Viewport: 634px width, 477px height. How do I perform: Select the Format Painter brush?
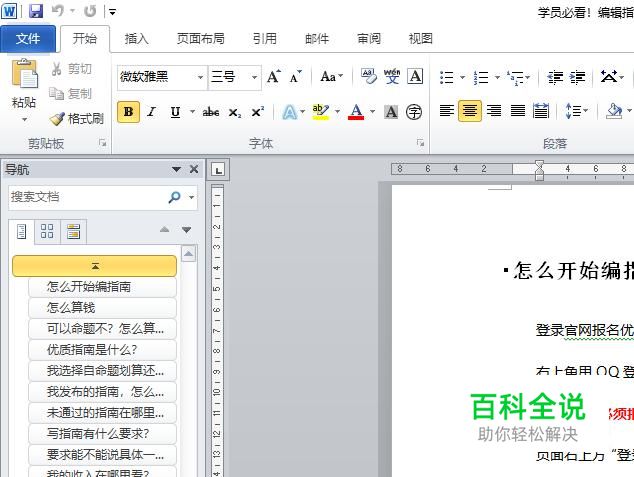point(77,118)
